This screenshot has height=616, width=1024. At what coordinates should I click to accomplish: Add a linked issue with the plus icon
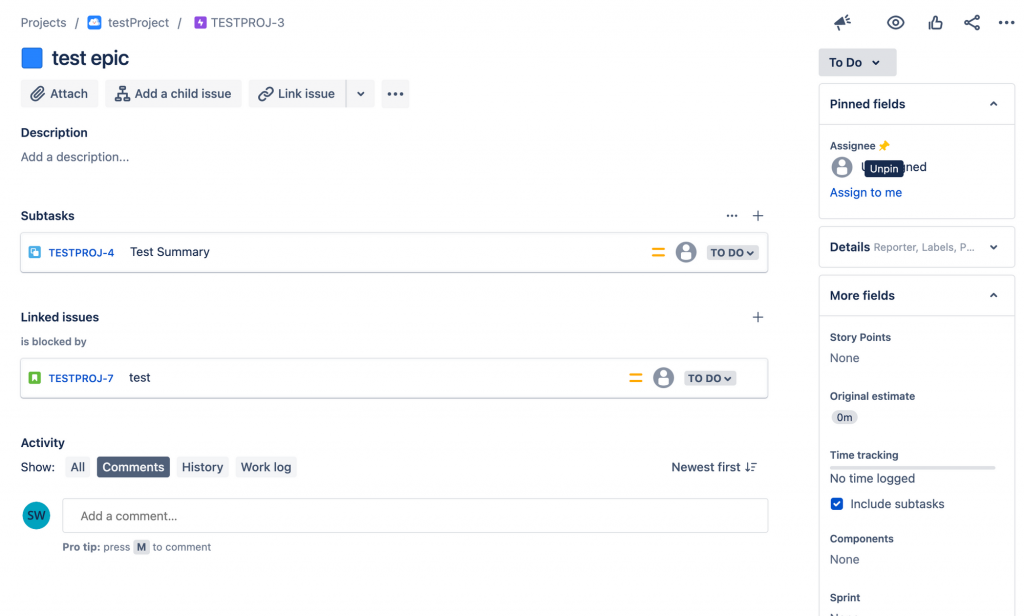coord(758,317)
